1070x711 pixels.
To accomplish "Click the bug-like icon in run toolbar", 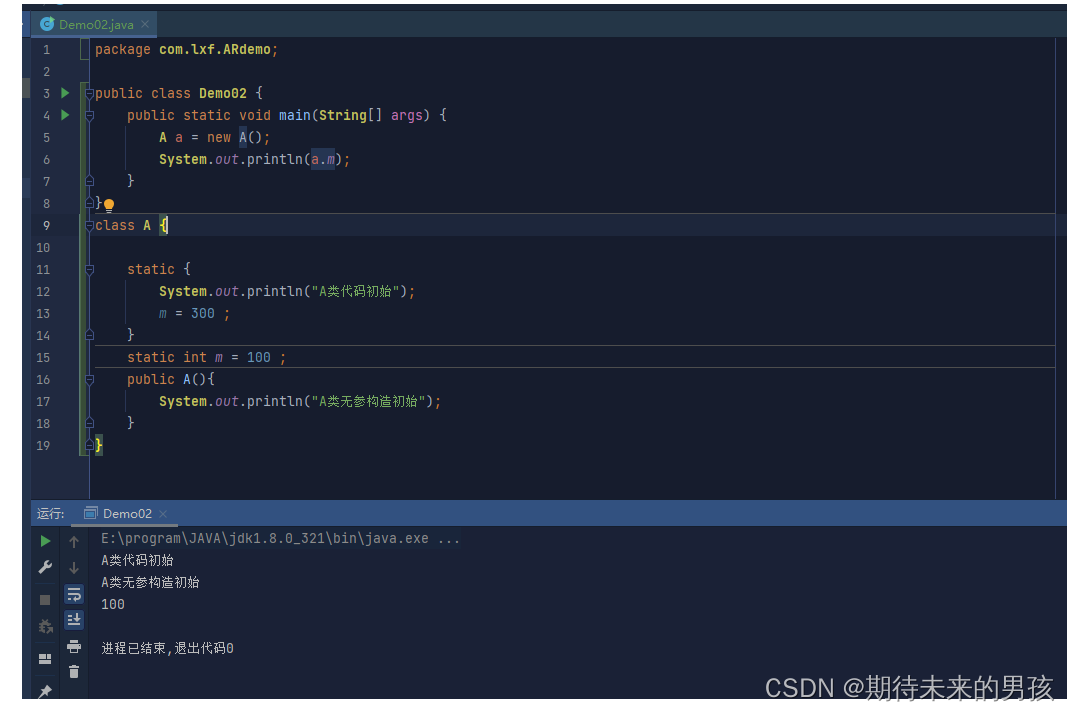I will point(45,626).
